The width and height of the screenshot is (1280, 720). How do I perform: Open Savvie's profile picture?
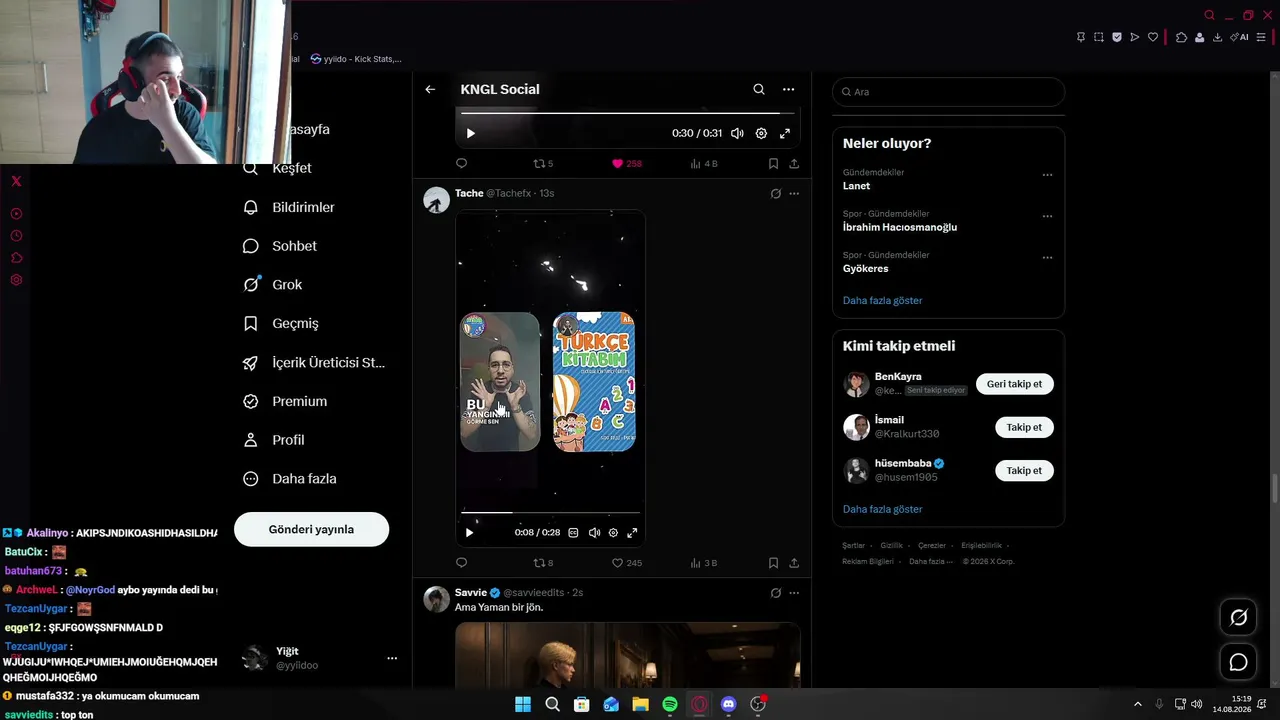(x=436, y=599)
